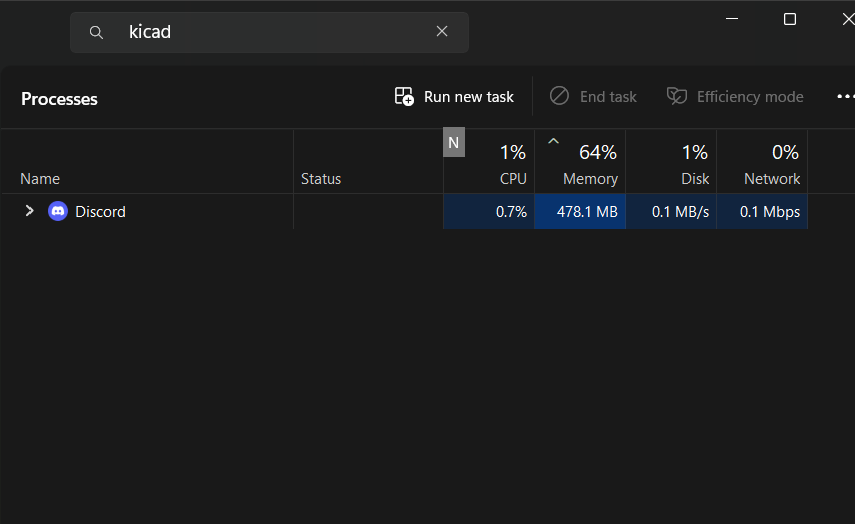Clear the kicad search text
The width and height of the screenshot is (855, 524).
[x=442, y=32]
